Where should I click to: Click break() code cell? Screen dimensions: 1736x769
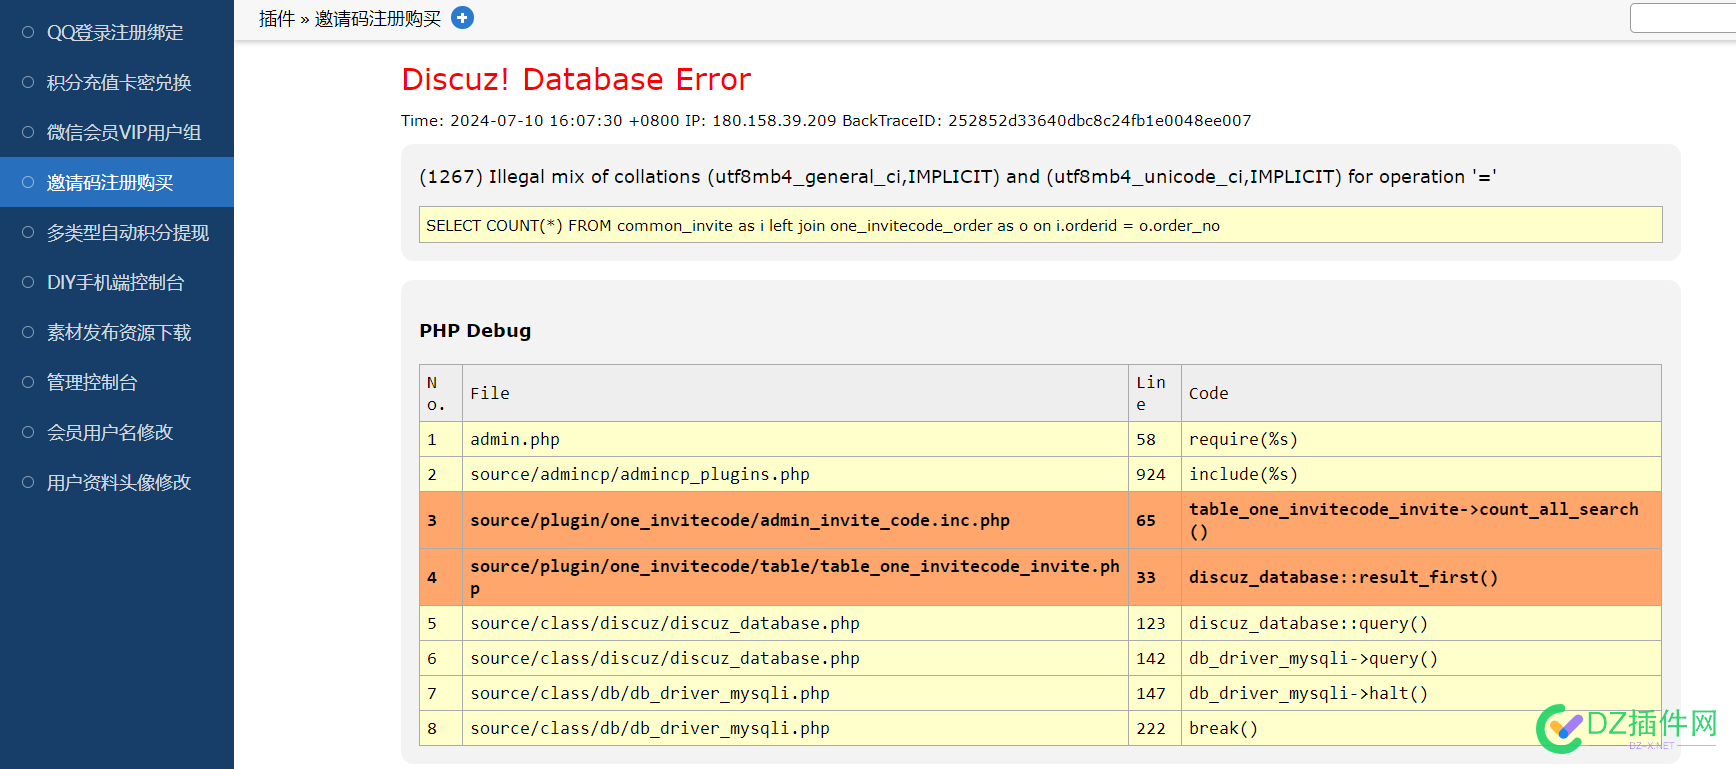click(1421, 728)
